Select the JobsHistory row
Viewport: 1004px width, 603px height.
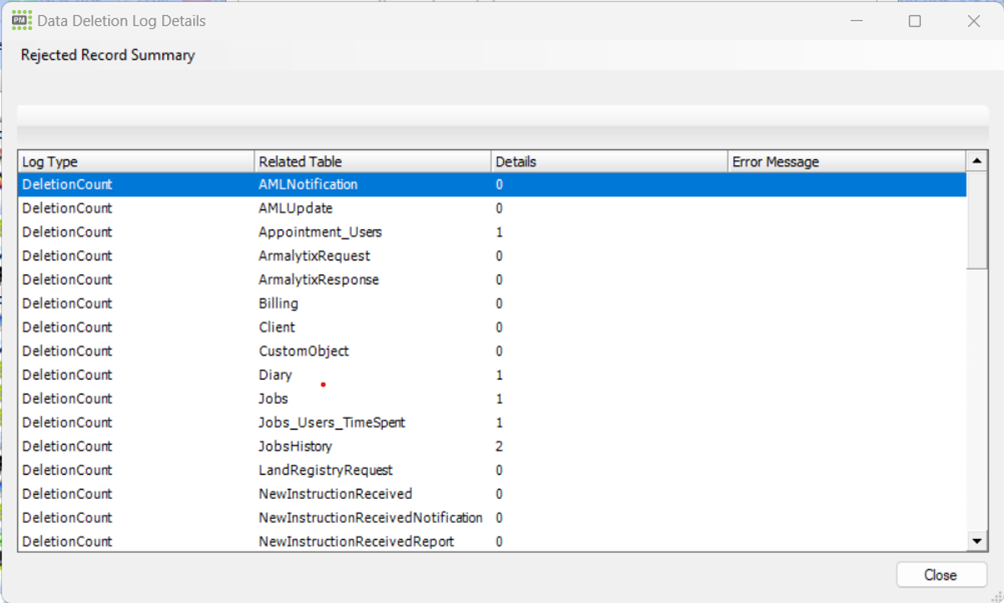pyautogui.click(x=295, y=447)
